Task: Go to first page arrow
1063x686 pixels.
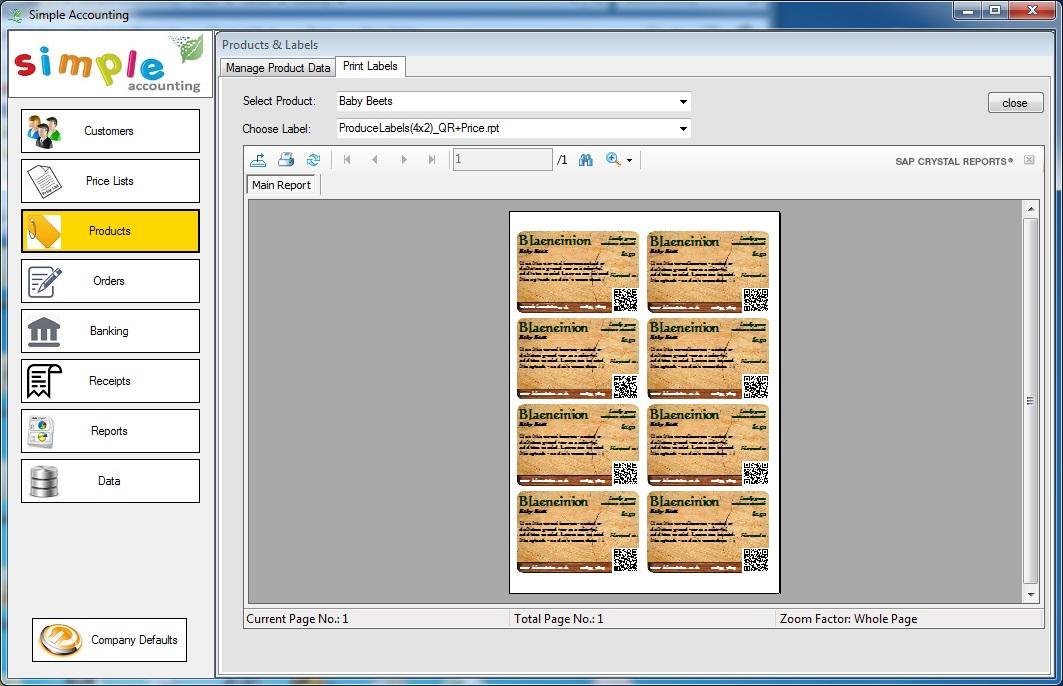Action: coord(347,160)
